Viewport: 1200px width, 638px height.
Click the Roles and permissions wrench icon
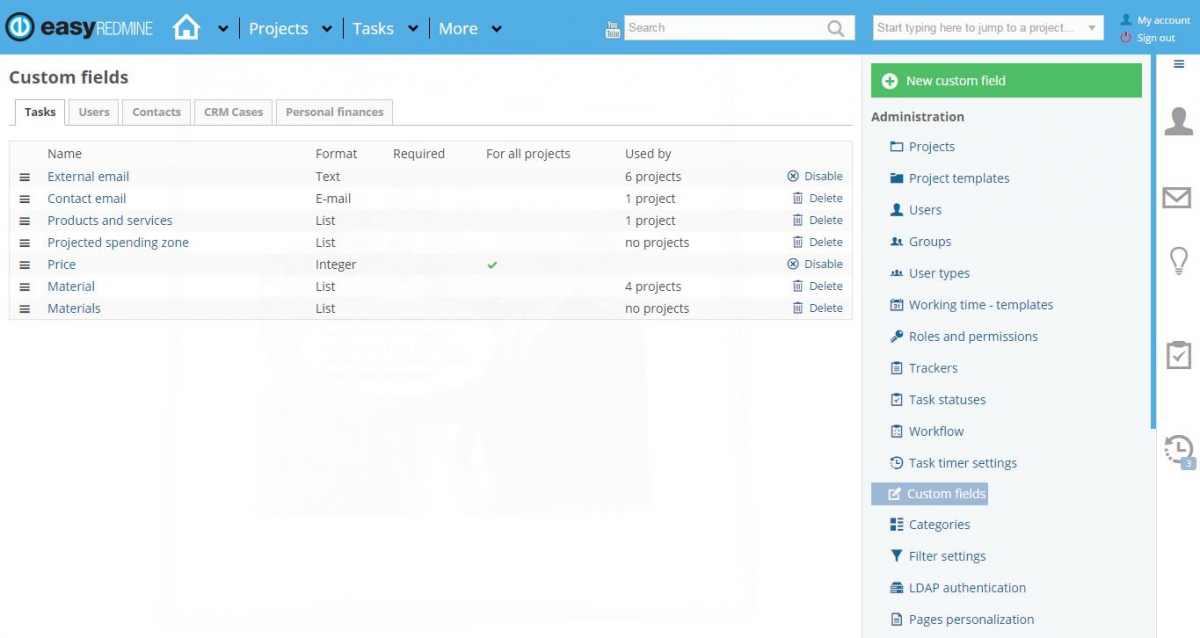[x=895, y=336]
